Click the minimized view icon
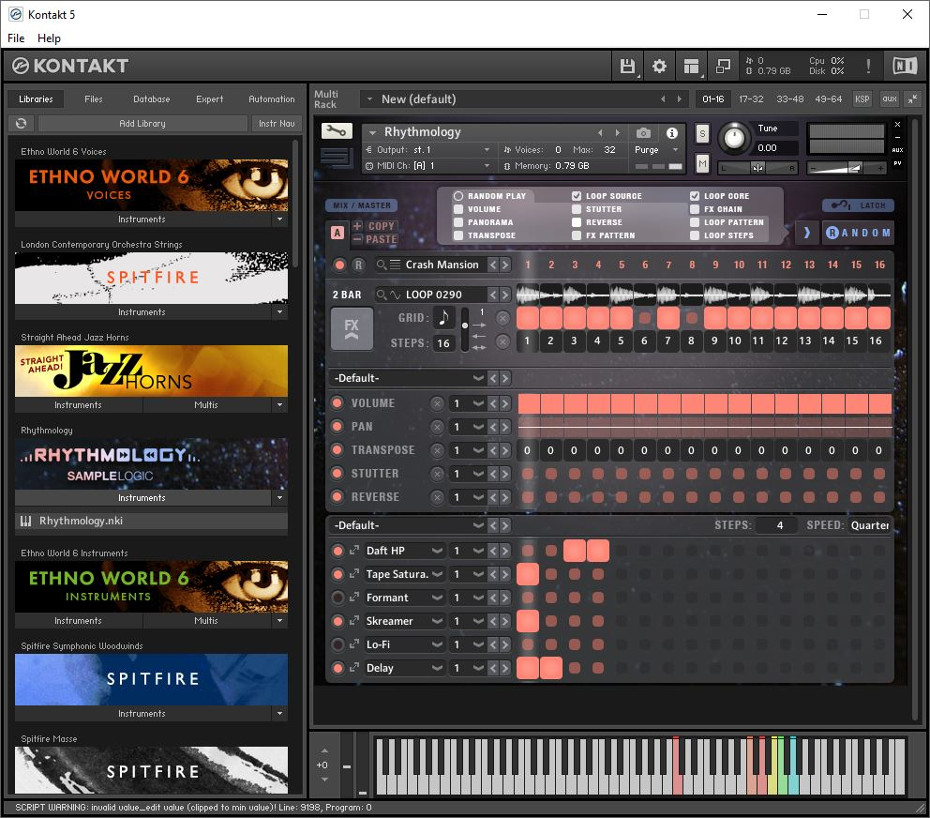 723,66
